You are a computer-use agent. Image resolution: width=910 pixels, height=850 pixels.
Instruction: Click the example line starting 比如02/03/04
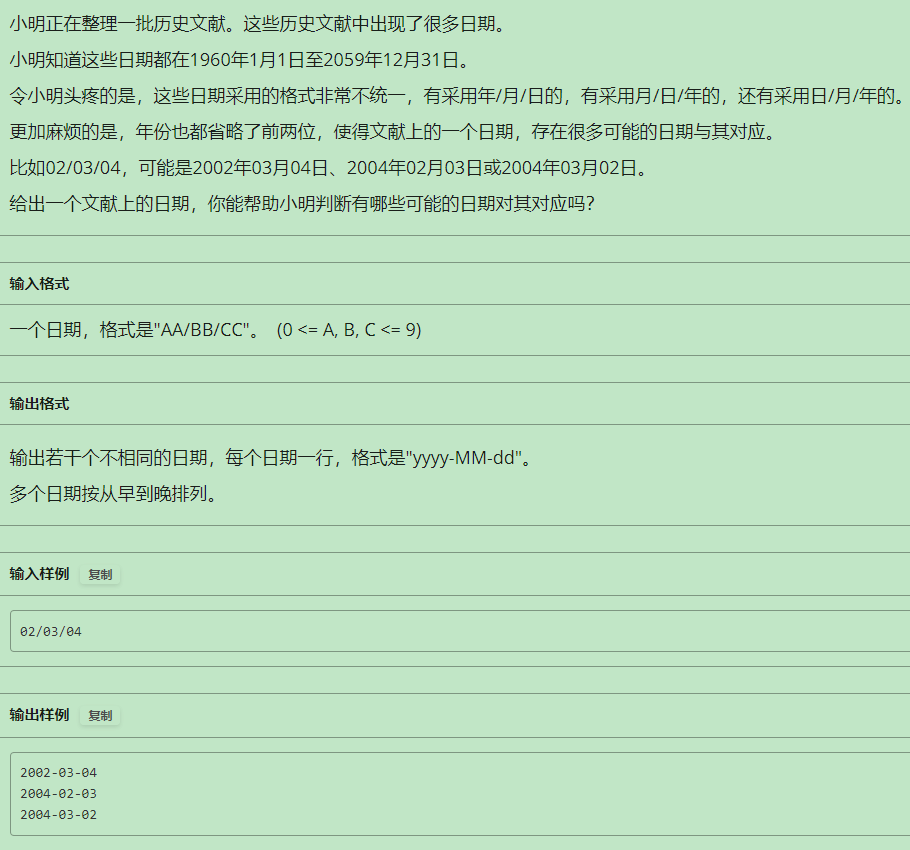[328, 168]
